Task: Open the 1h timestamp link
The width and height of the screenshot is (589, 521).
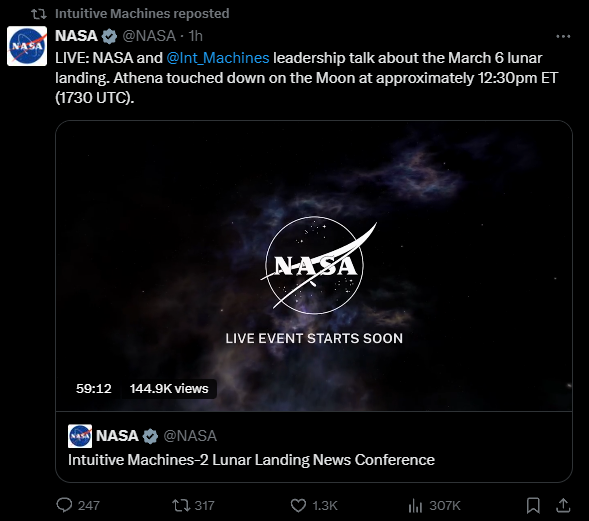Action: point(195,36)
